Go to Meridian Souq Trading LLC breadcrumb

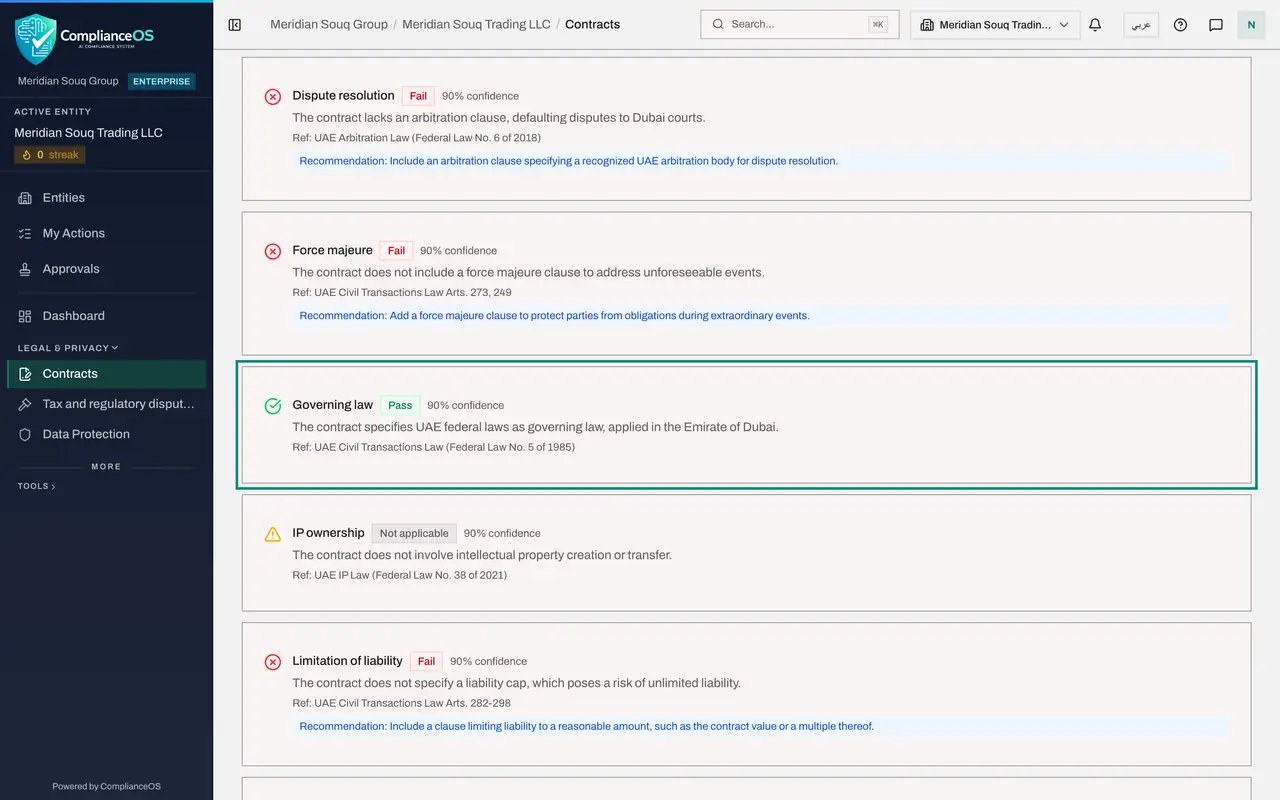click(x=476, y=24)
